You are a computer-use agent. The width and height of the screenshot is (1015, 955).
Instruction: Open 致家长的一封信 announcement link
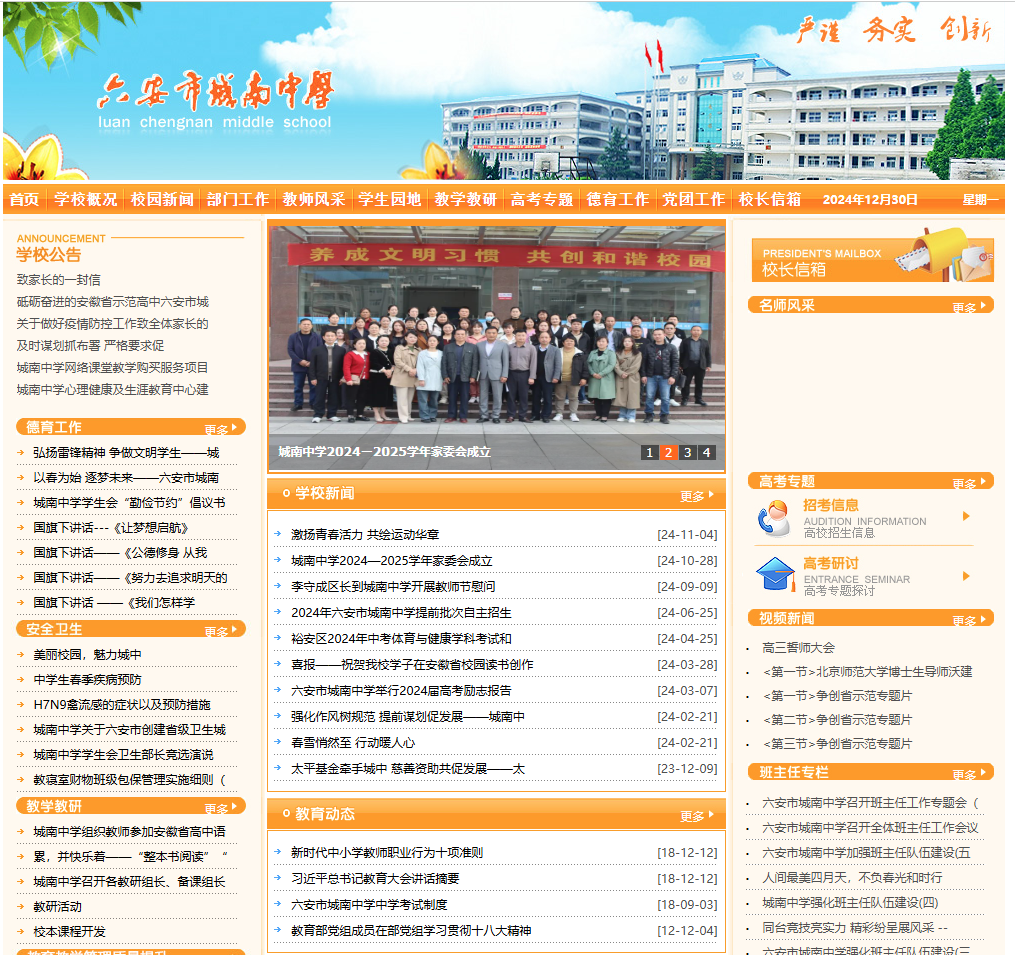coord(58,280)
